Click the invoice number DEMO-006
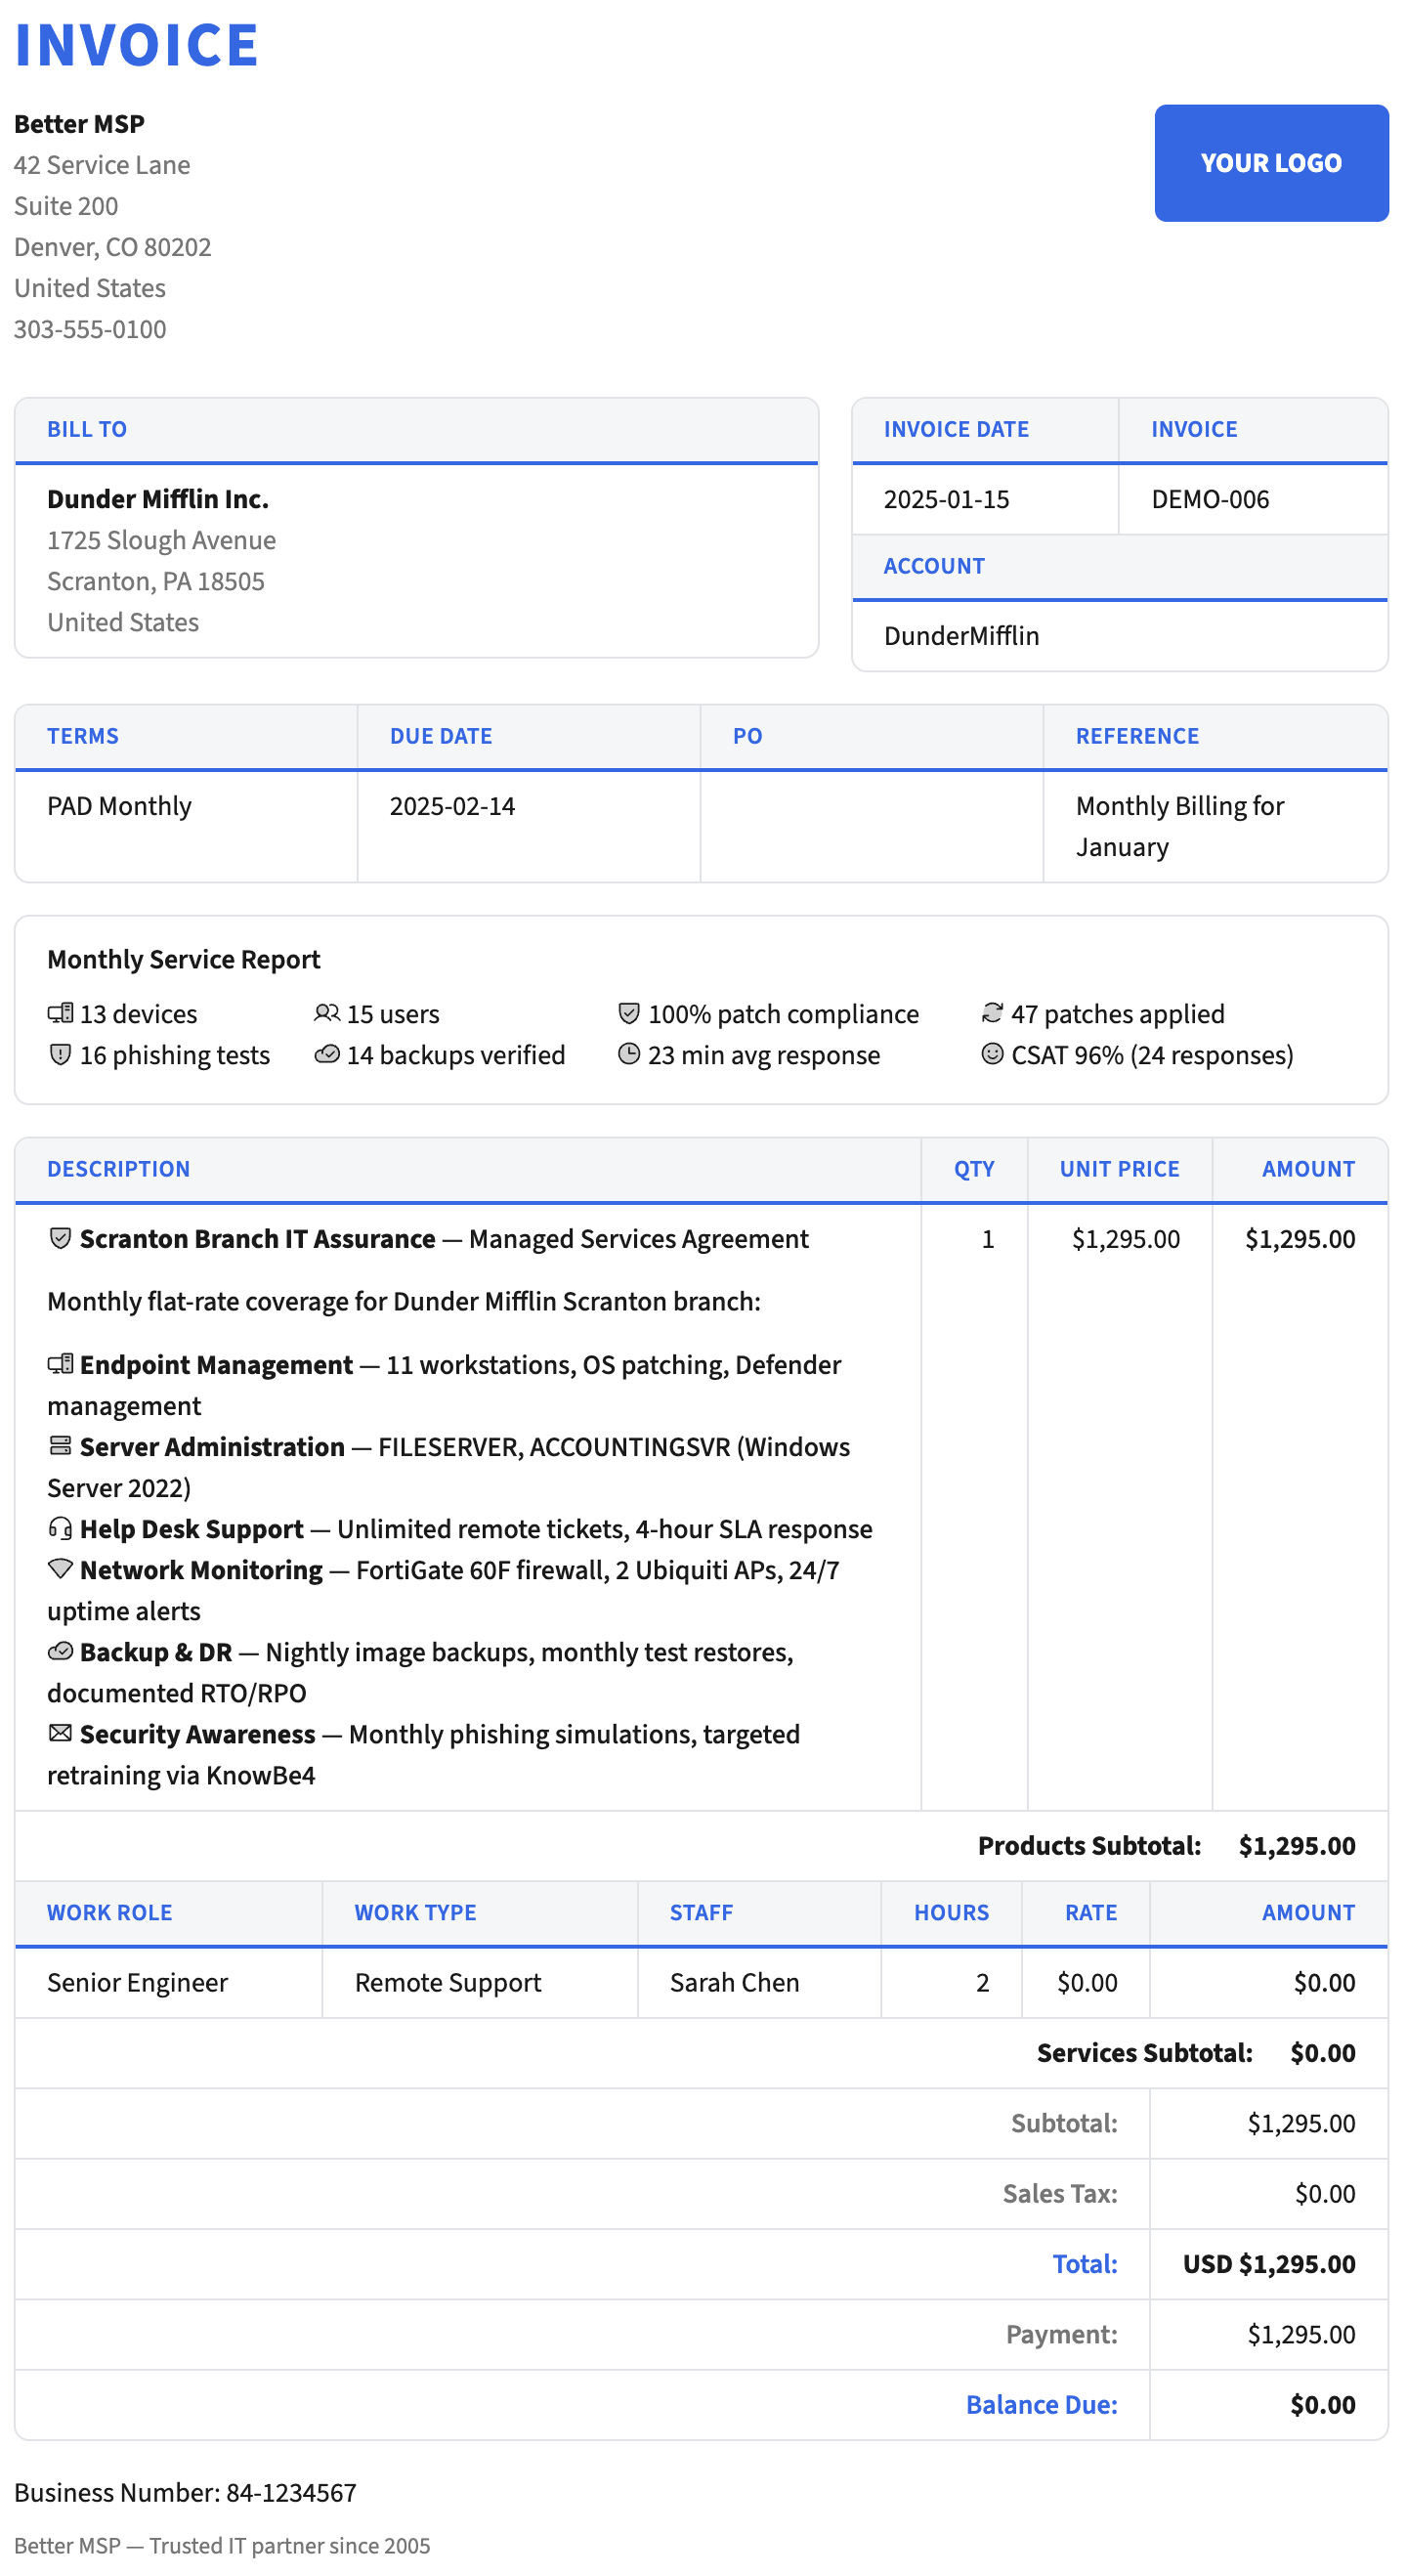The height and width of the screenshot is (2576, 1407). pyautogui.click(x=1210, y=499)
